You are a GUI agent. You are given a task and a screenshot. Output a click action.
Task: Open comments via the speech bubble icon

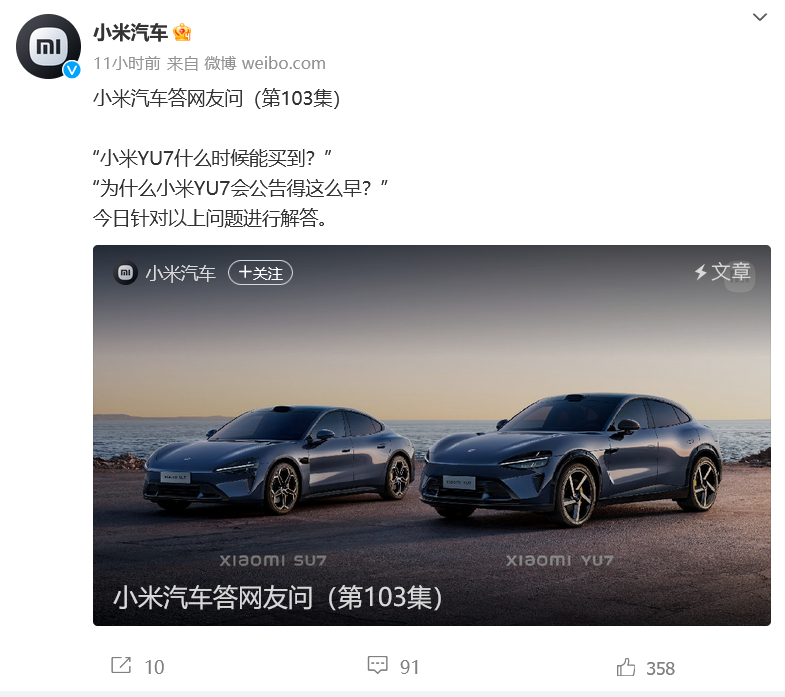pos(377,665)
